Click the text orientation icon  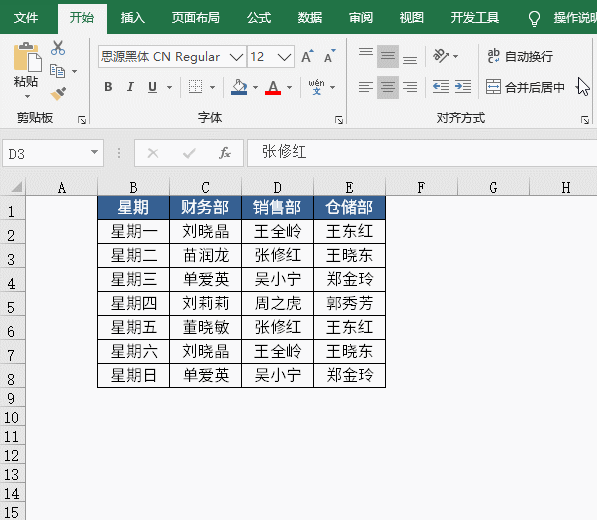[441, 56]
